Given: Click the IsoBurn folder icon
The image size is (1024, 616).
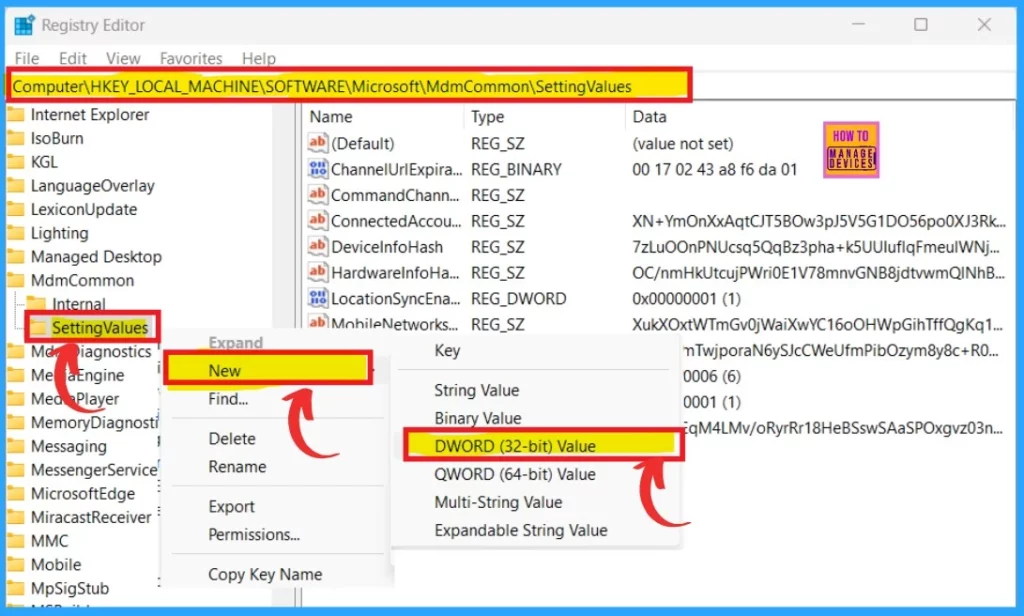Looking at the screenshot, I should 16,138.
